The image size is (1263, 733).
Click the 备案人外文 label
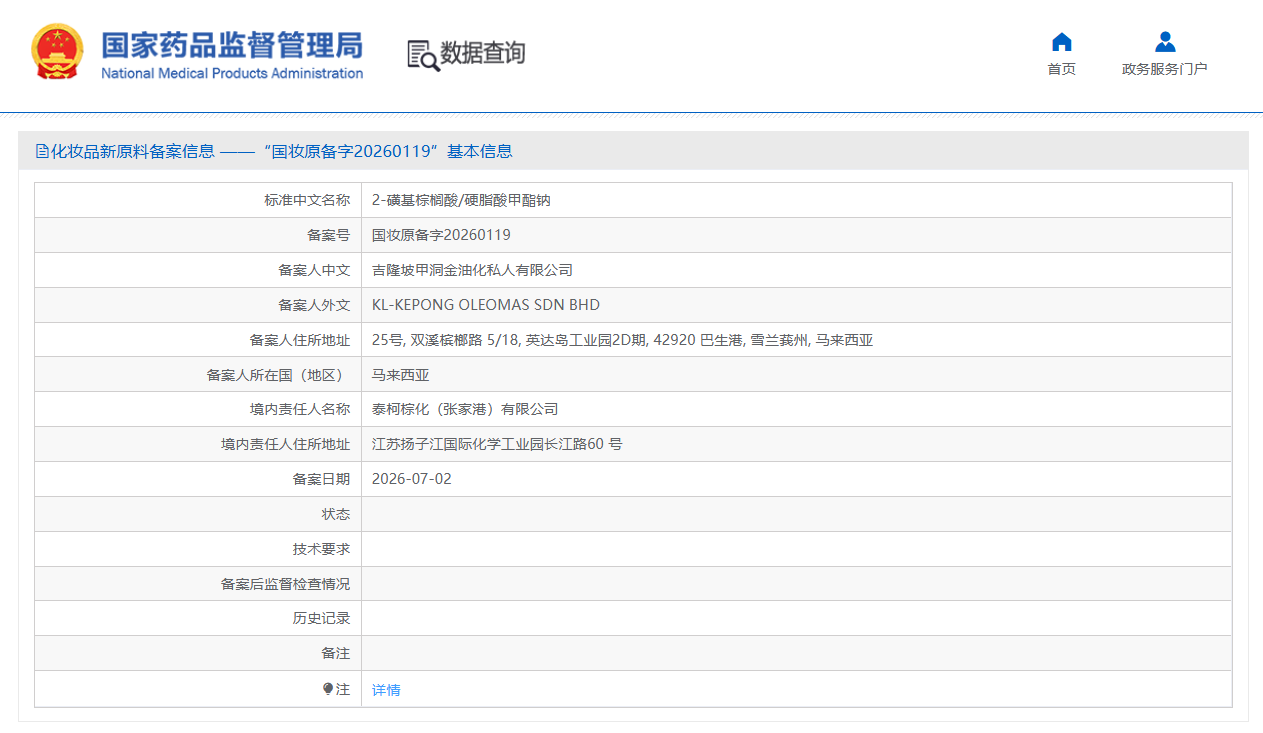click(314, 305)
